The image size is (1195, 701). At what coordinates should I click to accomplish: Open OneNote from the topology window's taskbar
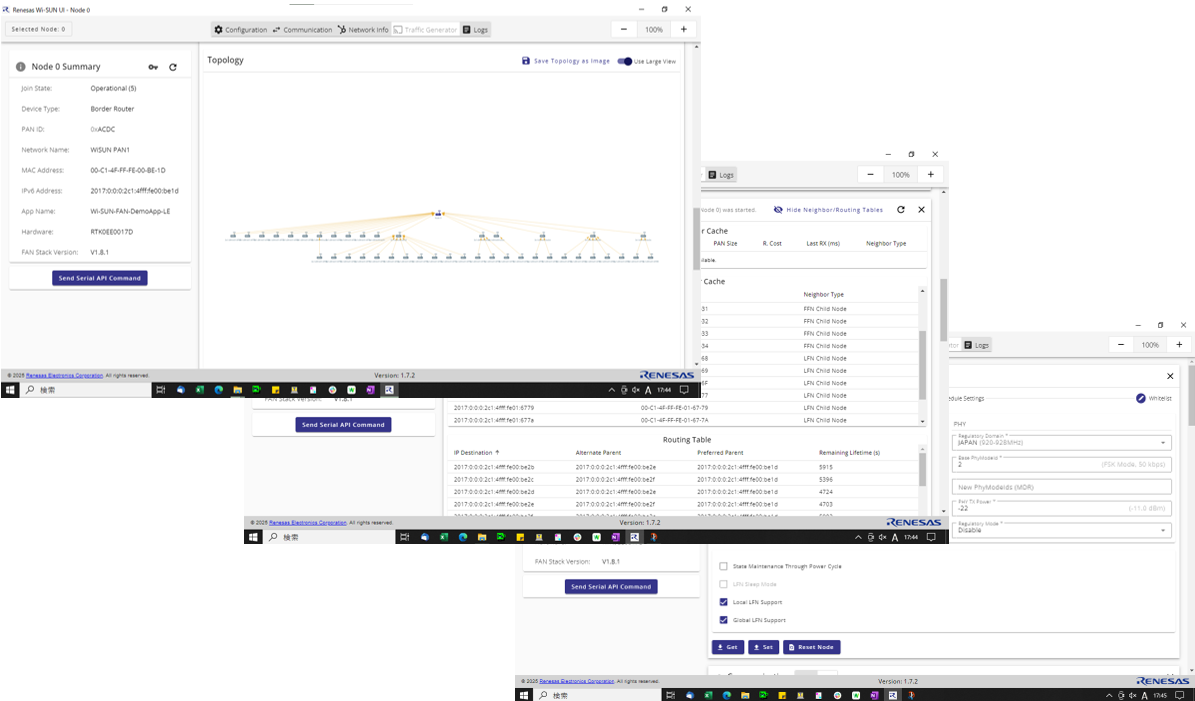coord(370,389)
